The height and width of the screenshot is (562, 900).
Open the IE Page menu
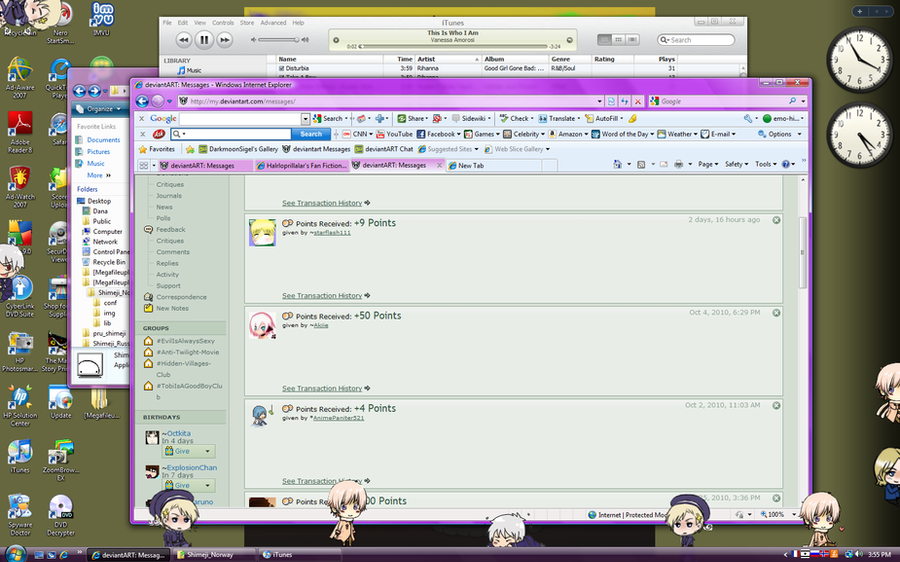click(x=708, y=164)
